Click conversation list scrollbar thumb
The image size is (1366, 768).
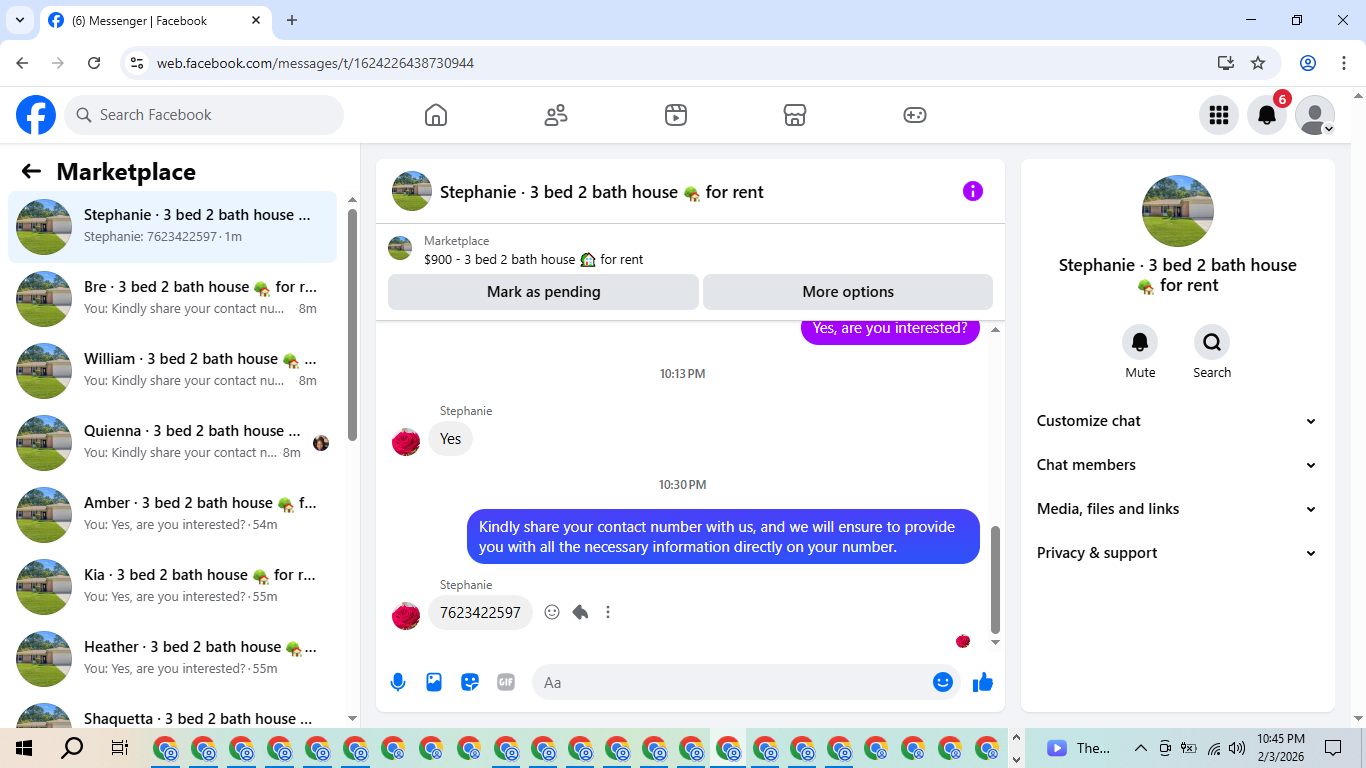click(352, 324)
